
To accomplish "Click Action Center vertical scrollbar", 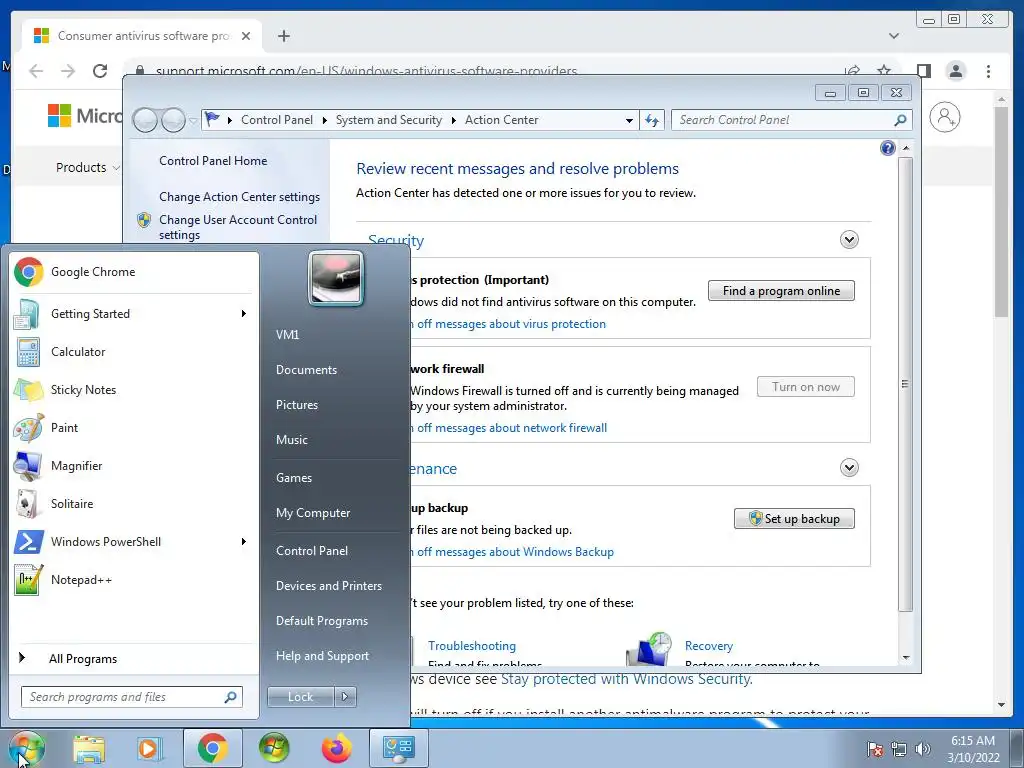I will coord(905,383).
